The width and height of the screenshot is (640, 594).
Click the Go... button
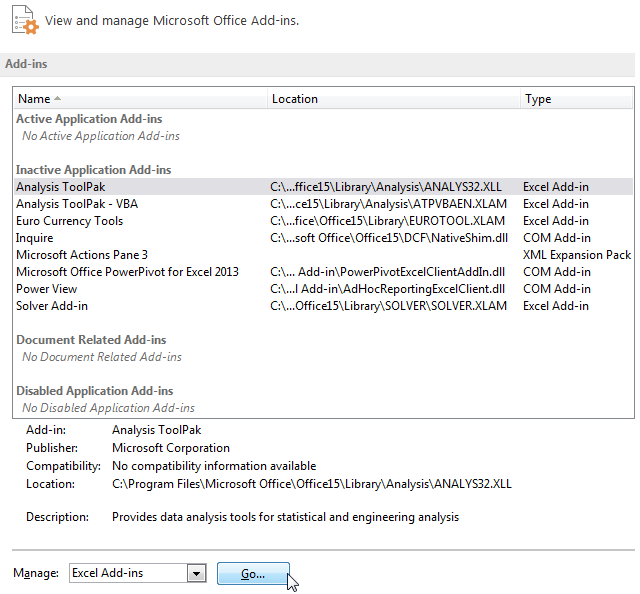click(x=253, y=574)
